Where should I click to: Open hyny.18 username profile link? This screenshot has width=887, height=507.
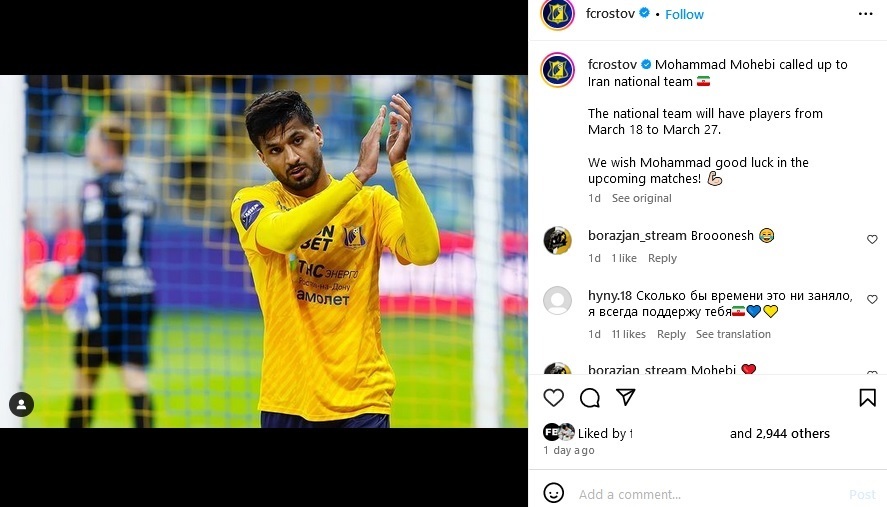pyautogui.click(x=610, y=295)
